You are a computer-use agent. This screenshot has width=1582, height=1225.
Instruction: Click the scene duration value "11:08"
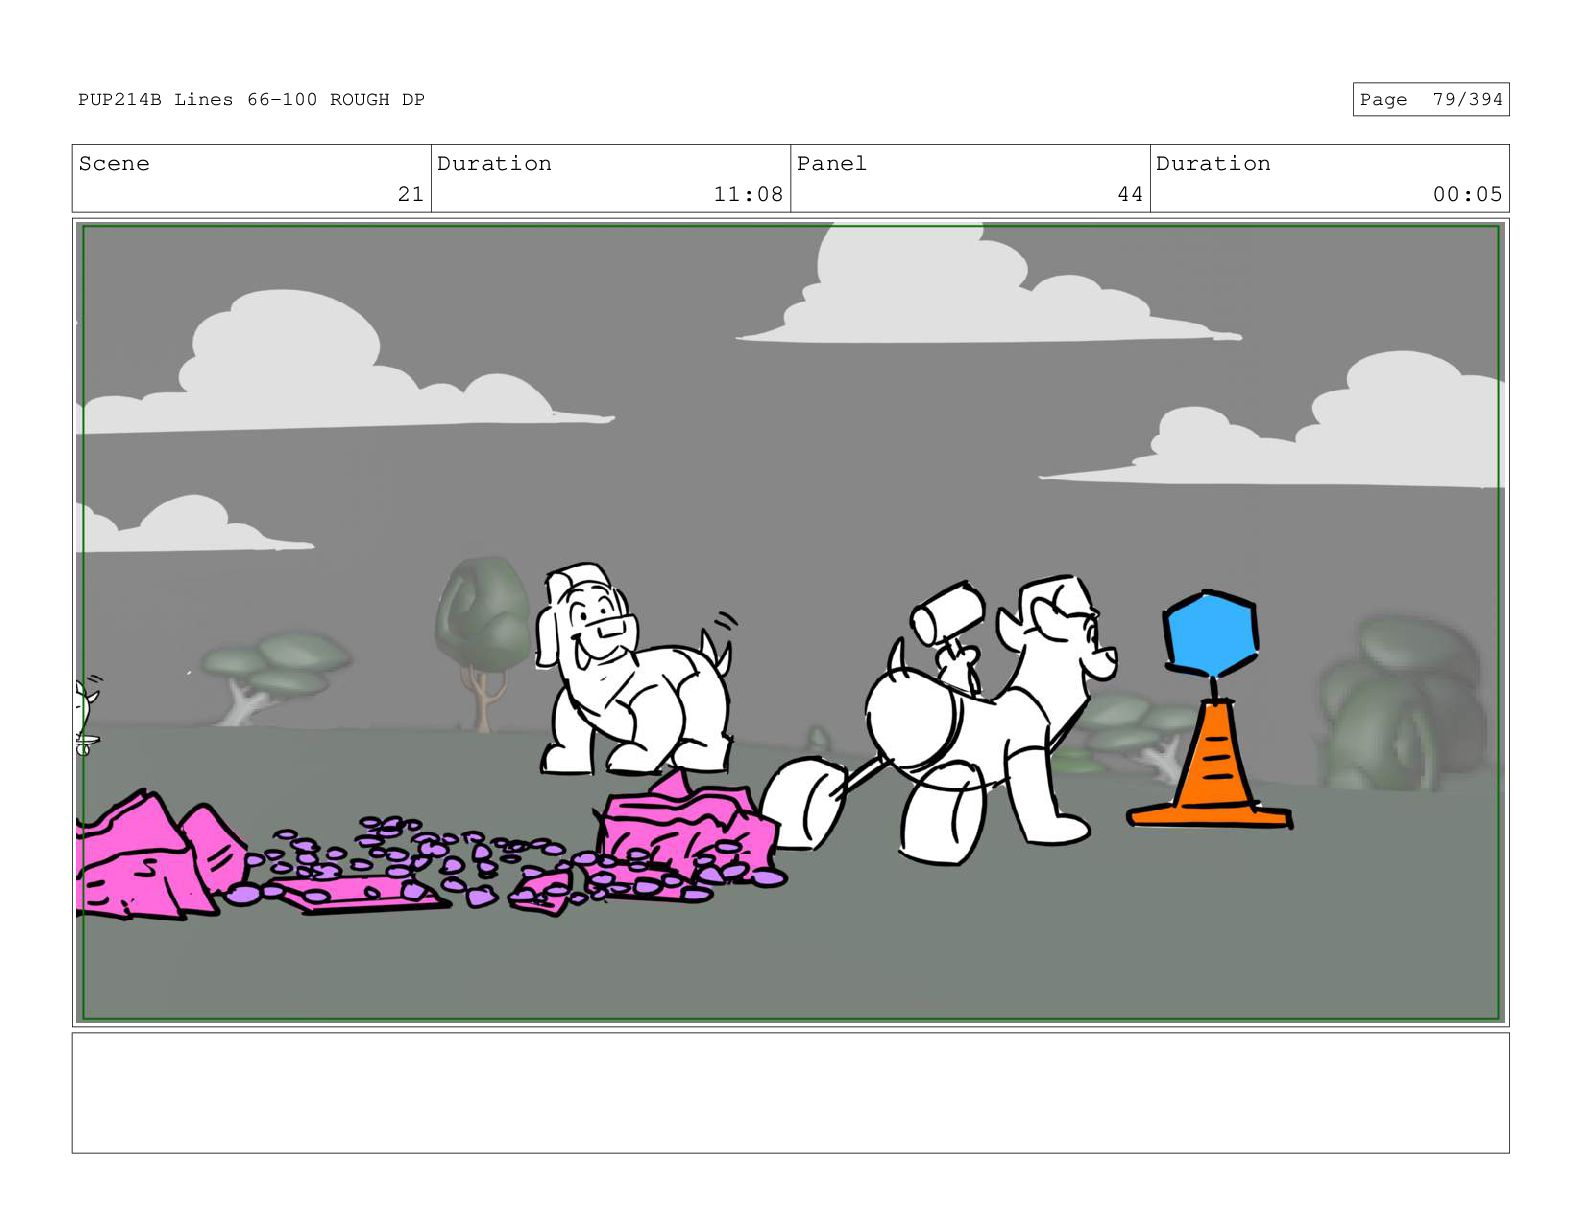748,194
